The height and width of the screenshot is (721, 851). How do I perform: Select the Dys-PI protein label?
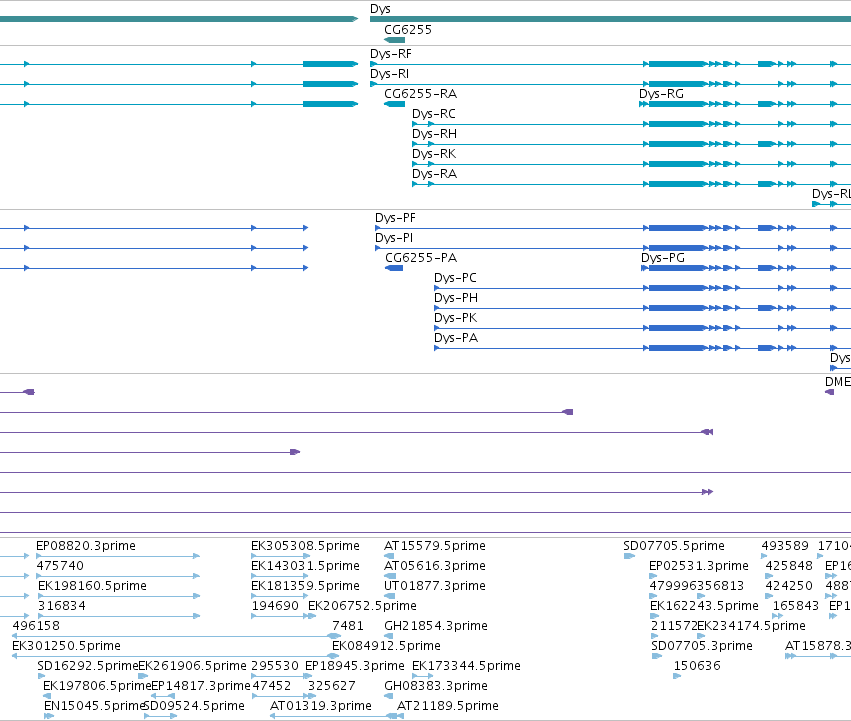coord(393,238)
